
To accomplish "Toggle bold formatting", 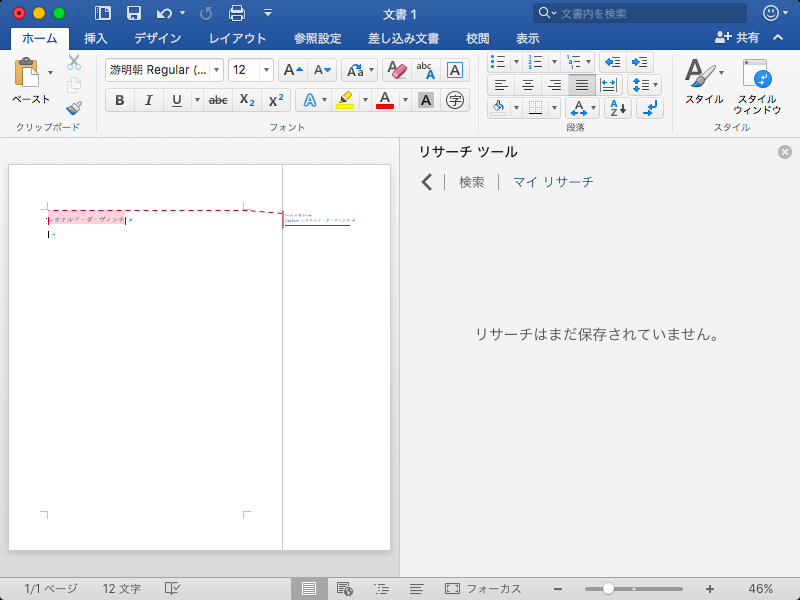I will click(x=119, y=100).
